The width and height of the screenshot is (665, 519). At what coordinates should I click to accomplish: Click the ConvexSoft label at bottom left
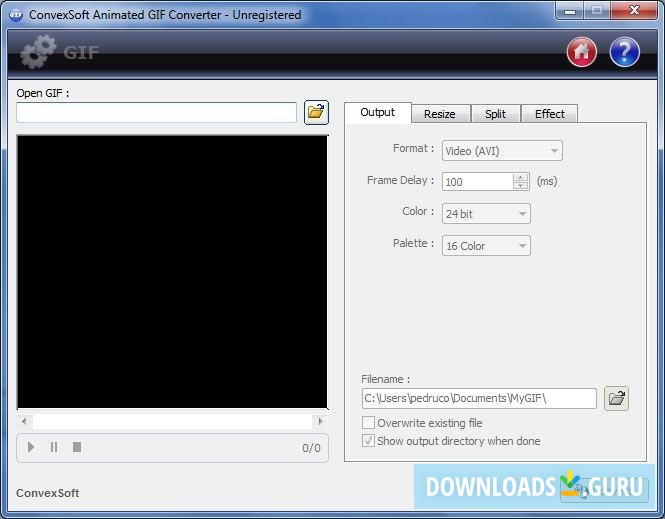(x=48, y=493)
